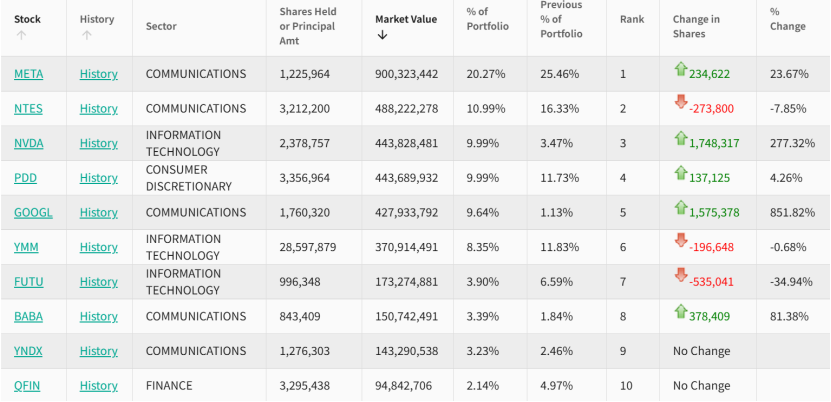Open History link for YNDX
This screenshot has height=402, width=831.
99,351
